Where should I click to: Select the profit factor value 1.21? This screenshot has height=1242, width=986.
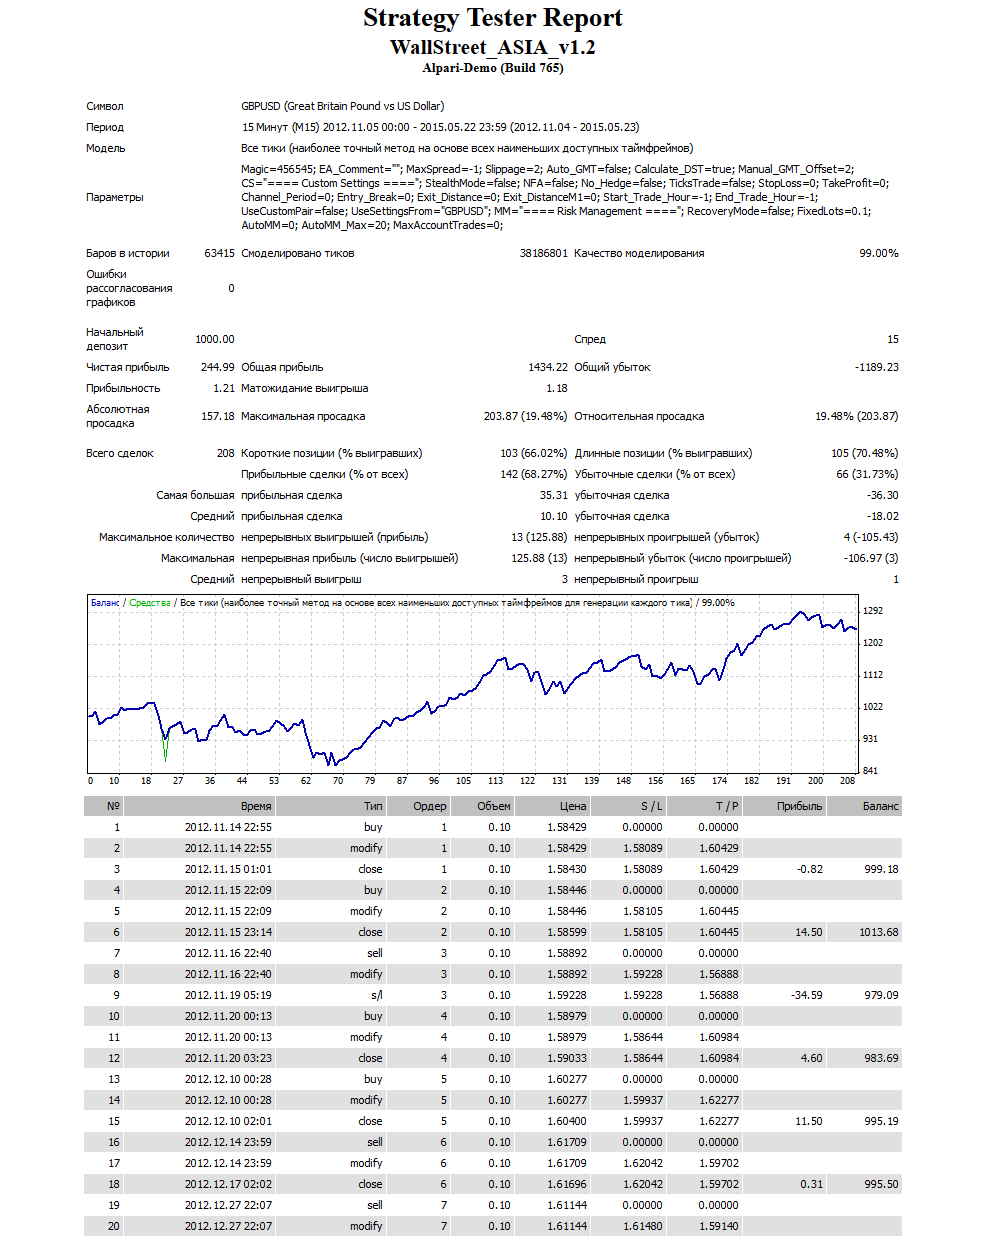pos(224,388)
